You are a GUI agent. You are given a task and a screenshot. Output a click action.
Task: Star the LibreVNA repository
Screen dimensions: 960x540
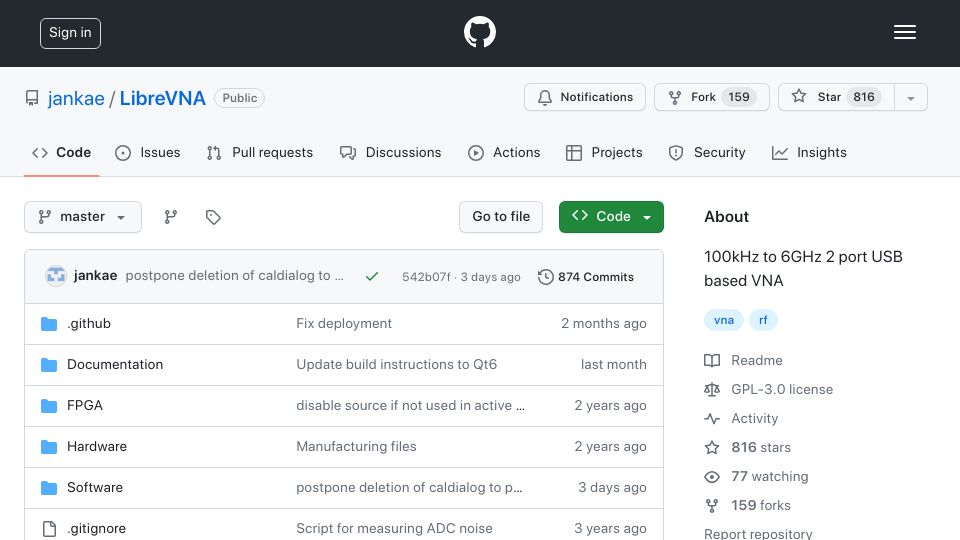[x=836, y=97]
